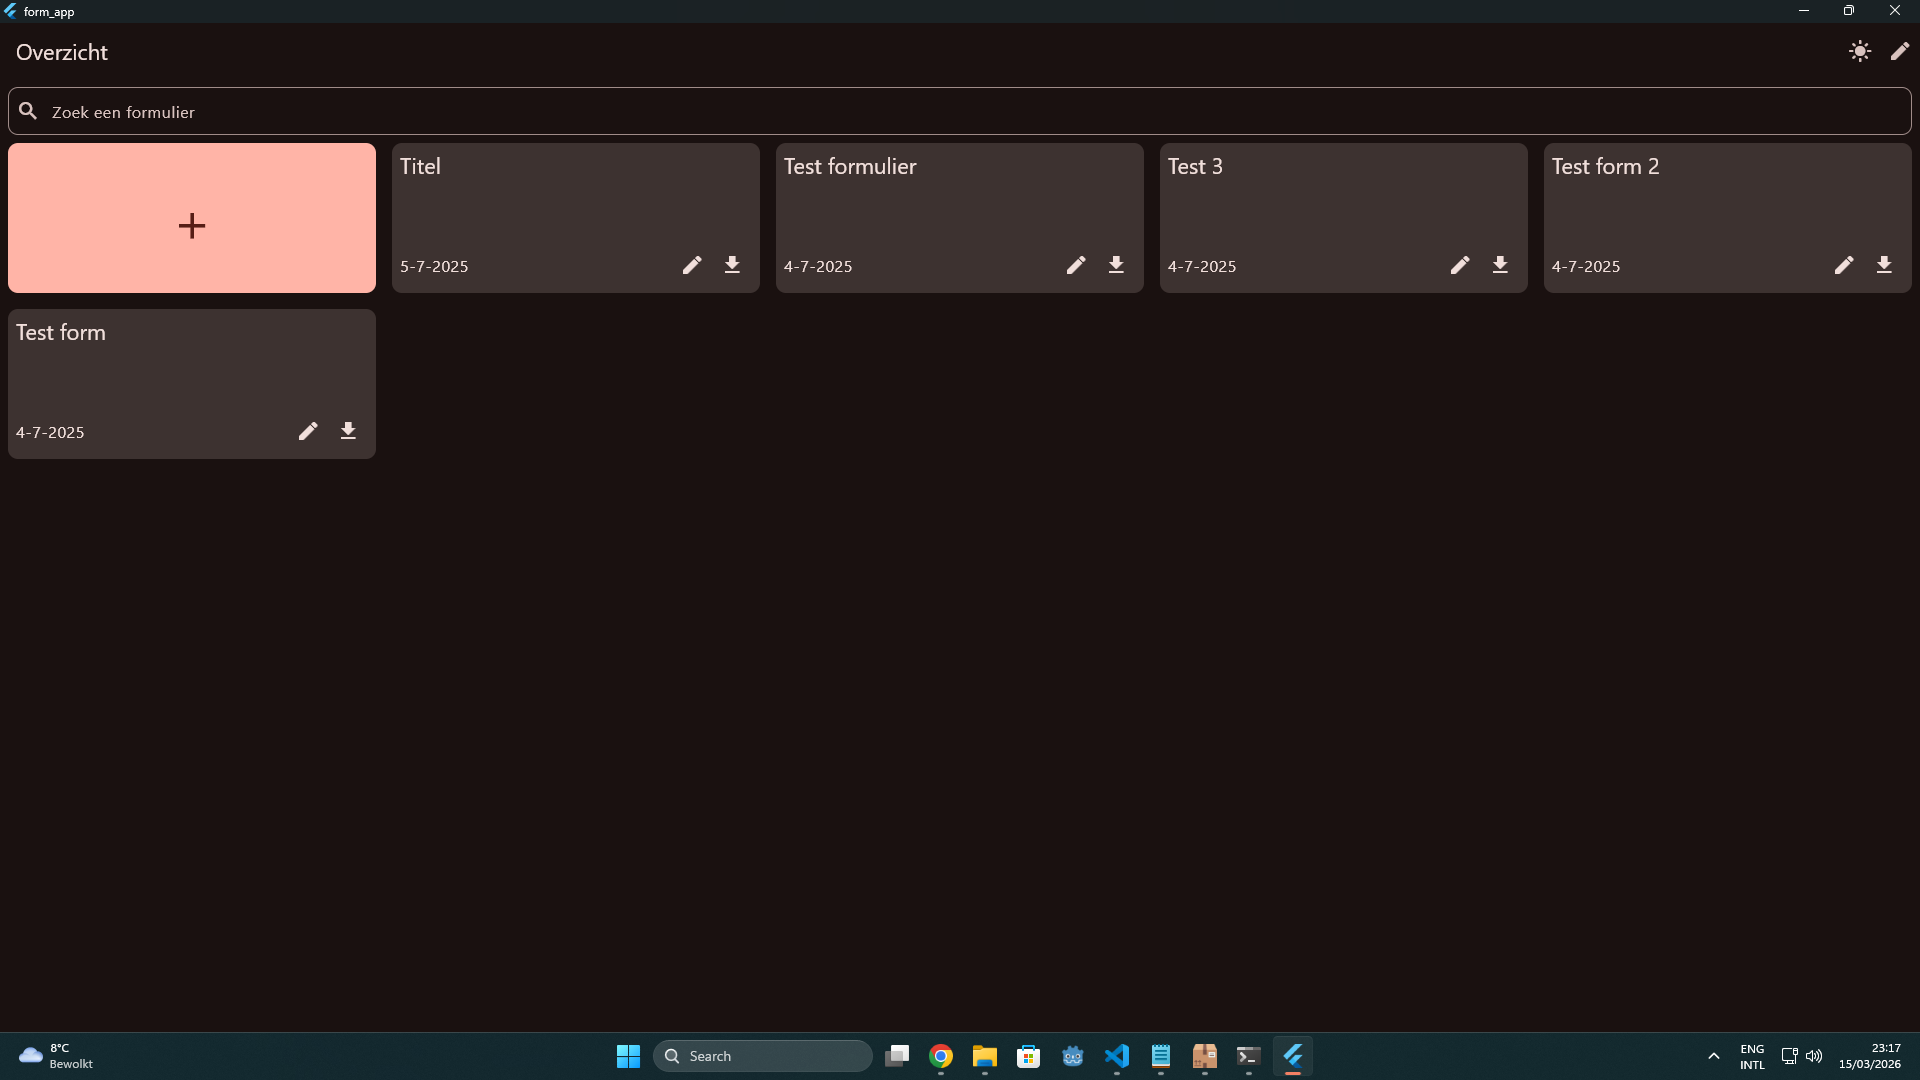Edit the Test form 2 form

(x=1844, y=265)
